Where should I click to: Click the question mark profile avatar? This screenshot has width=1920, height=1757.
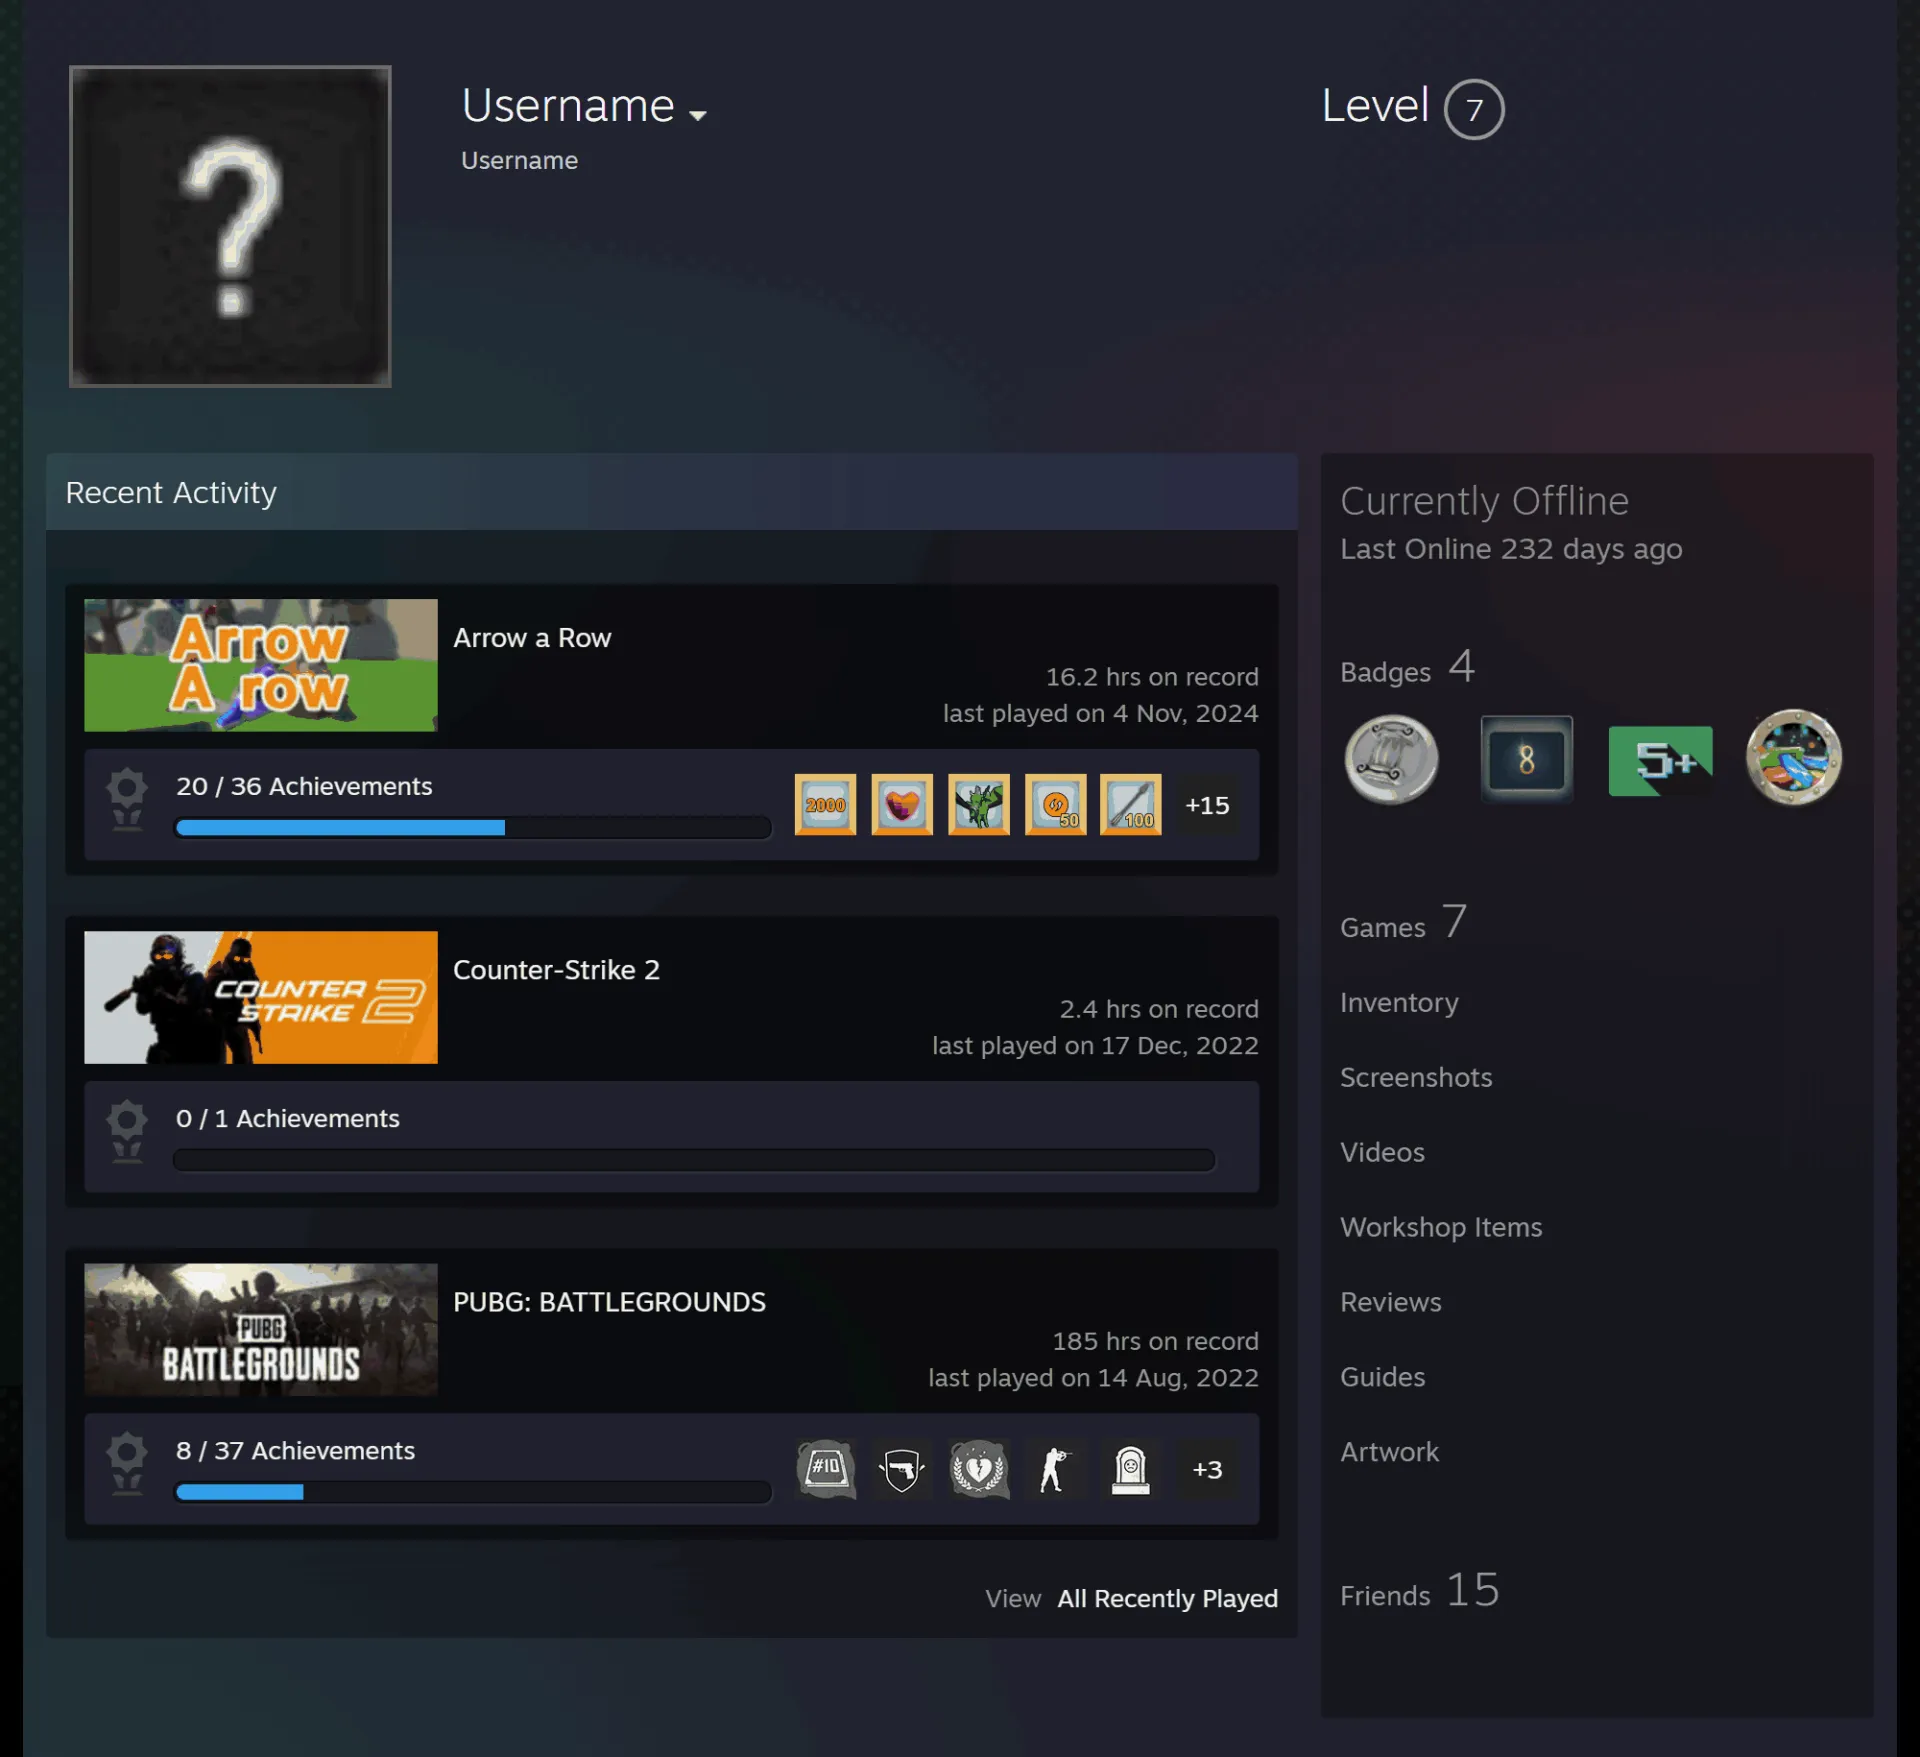click(x=230, y=226)
